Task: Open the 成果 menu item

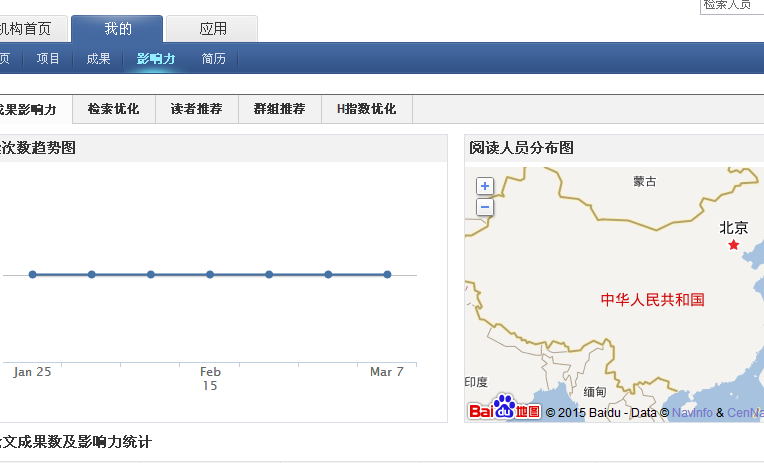Action: pyautogui.click(x=98, y=58)
